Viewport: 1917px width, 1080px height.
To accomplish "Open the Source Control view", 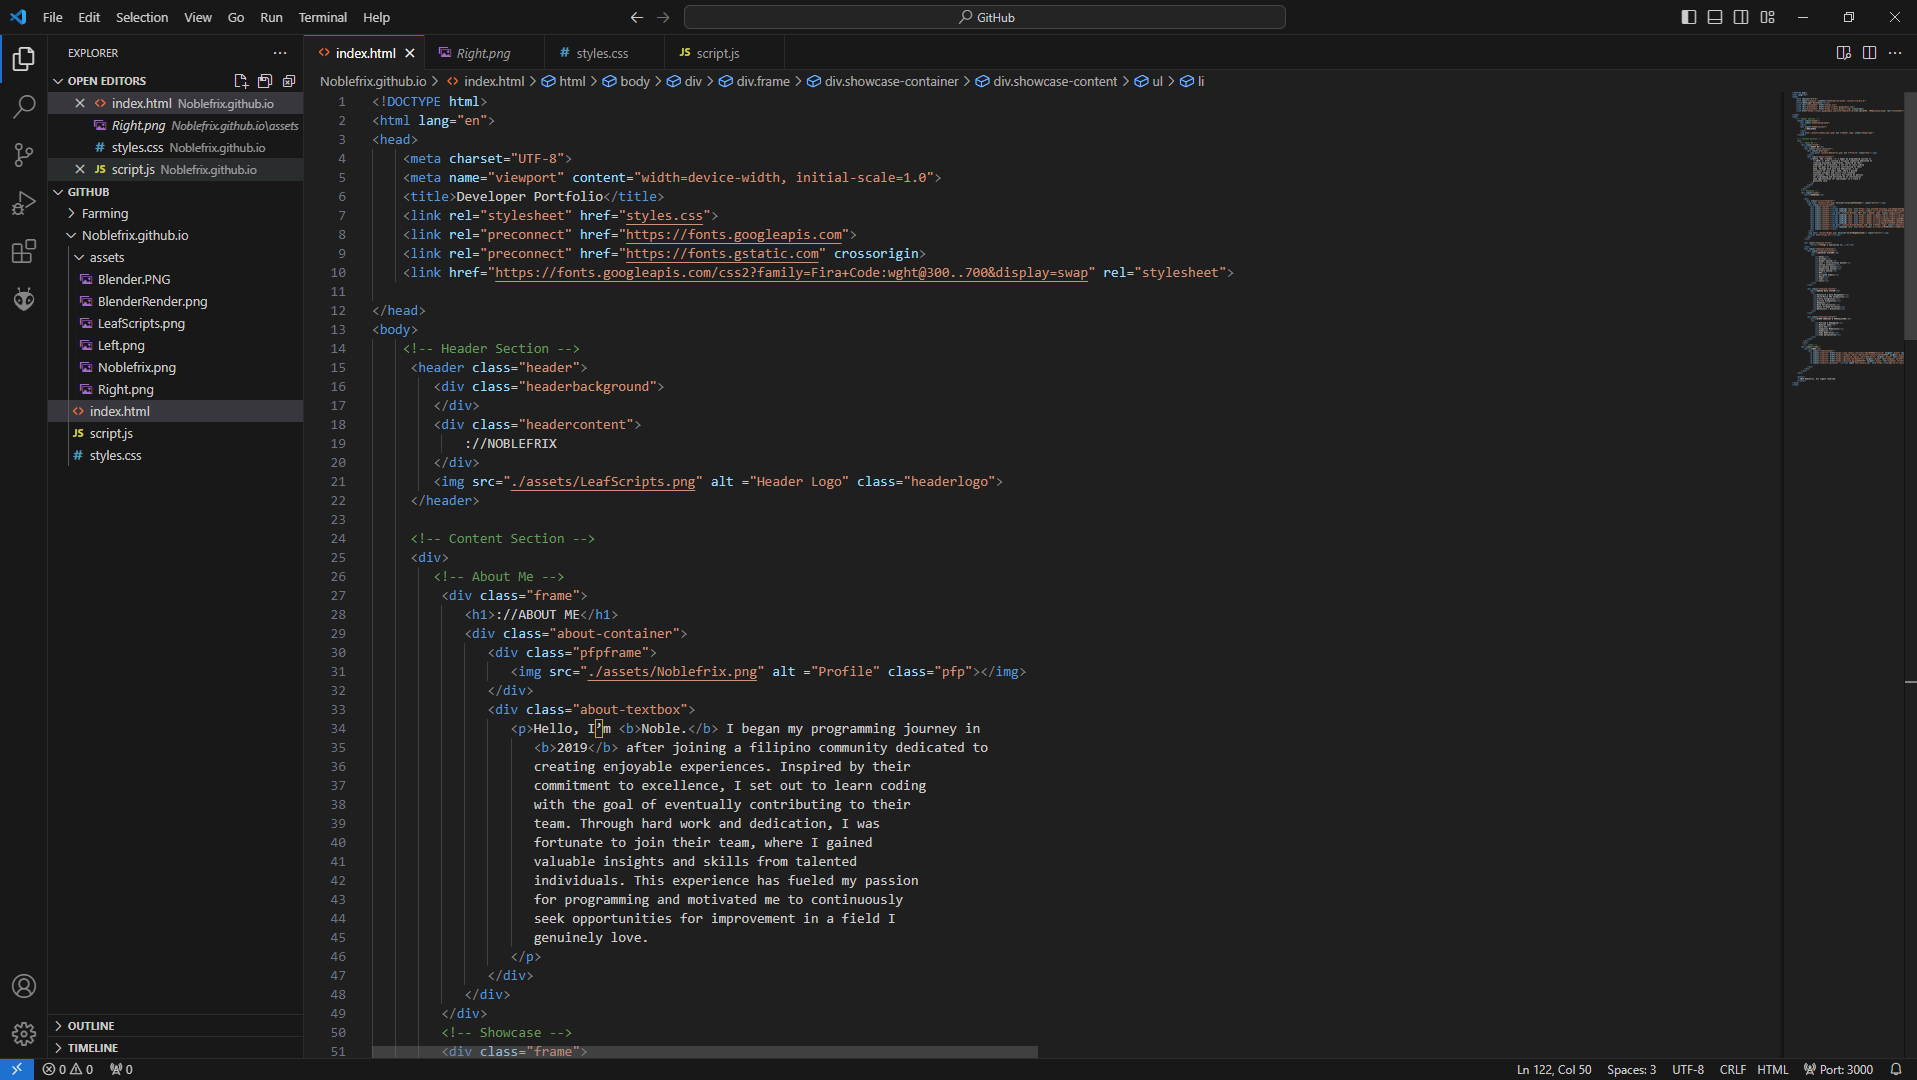I will pyautogui.click(x=23, y=155).
